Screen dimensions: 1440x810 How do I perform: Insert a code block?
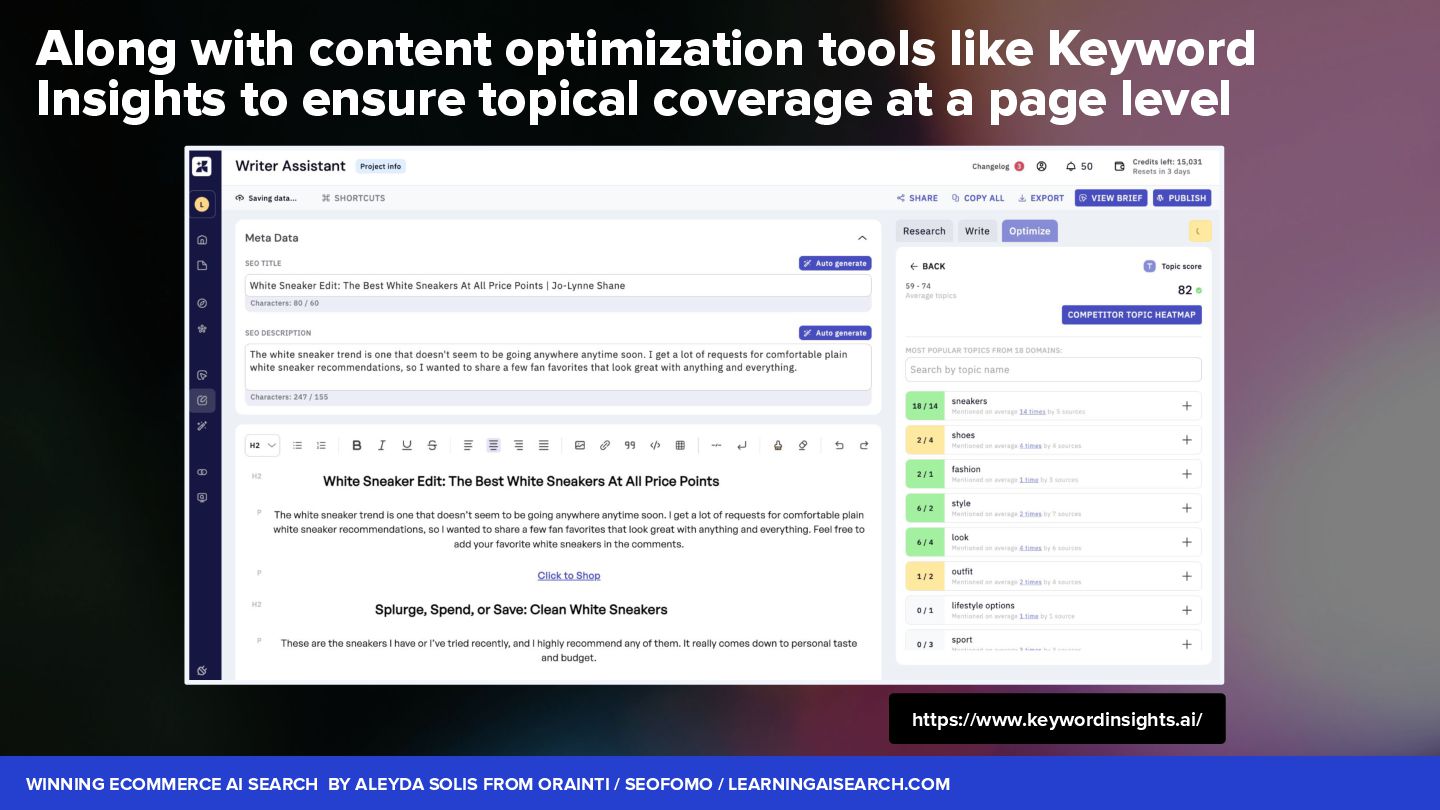(x=655, y=445)
